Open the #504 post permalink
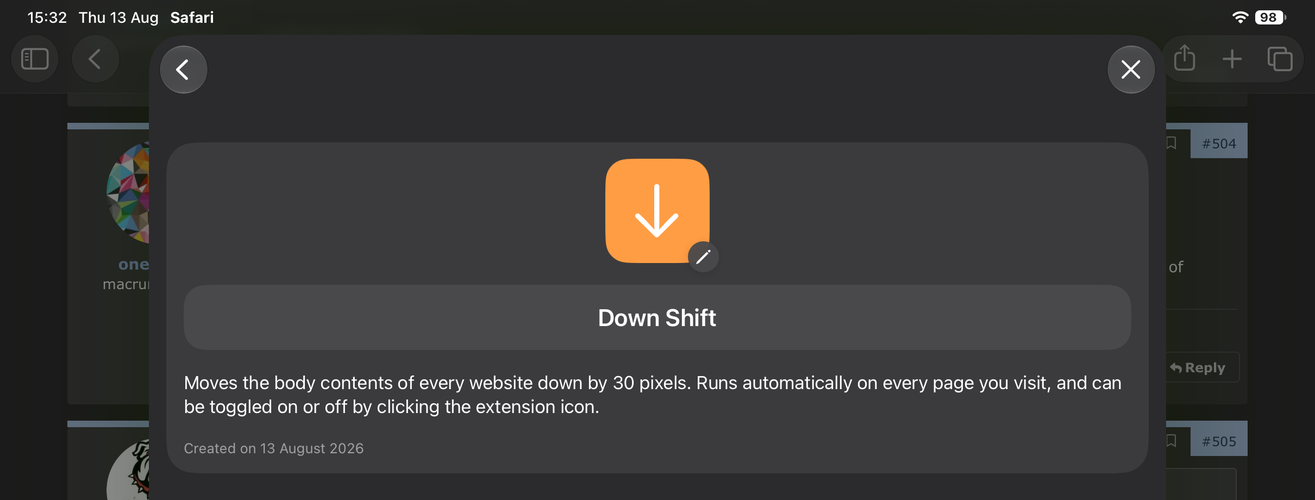Image resolution: width=1315 pixels, height=500 pixels. [x=1219, y=143]
